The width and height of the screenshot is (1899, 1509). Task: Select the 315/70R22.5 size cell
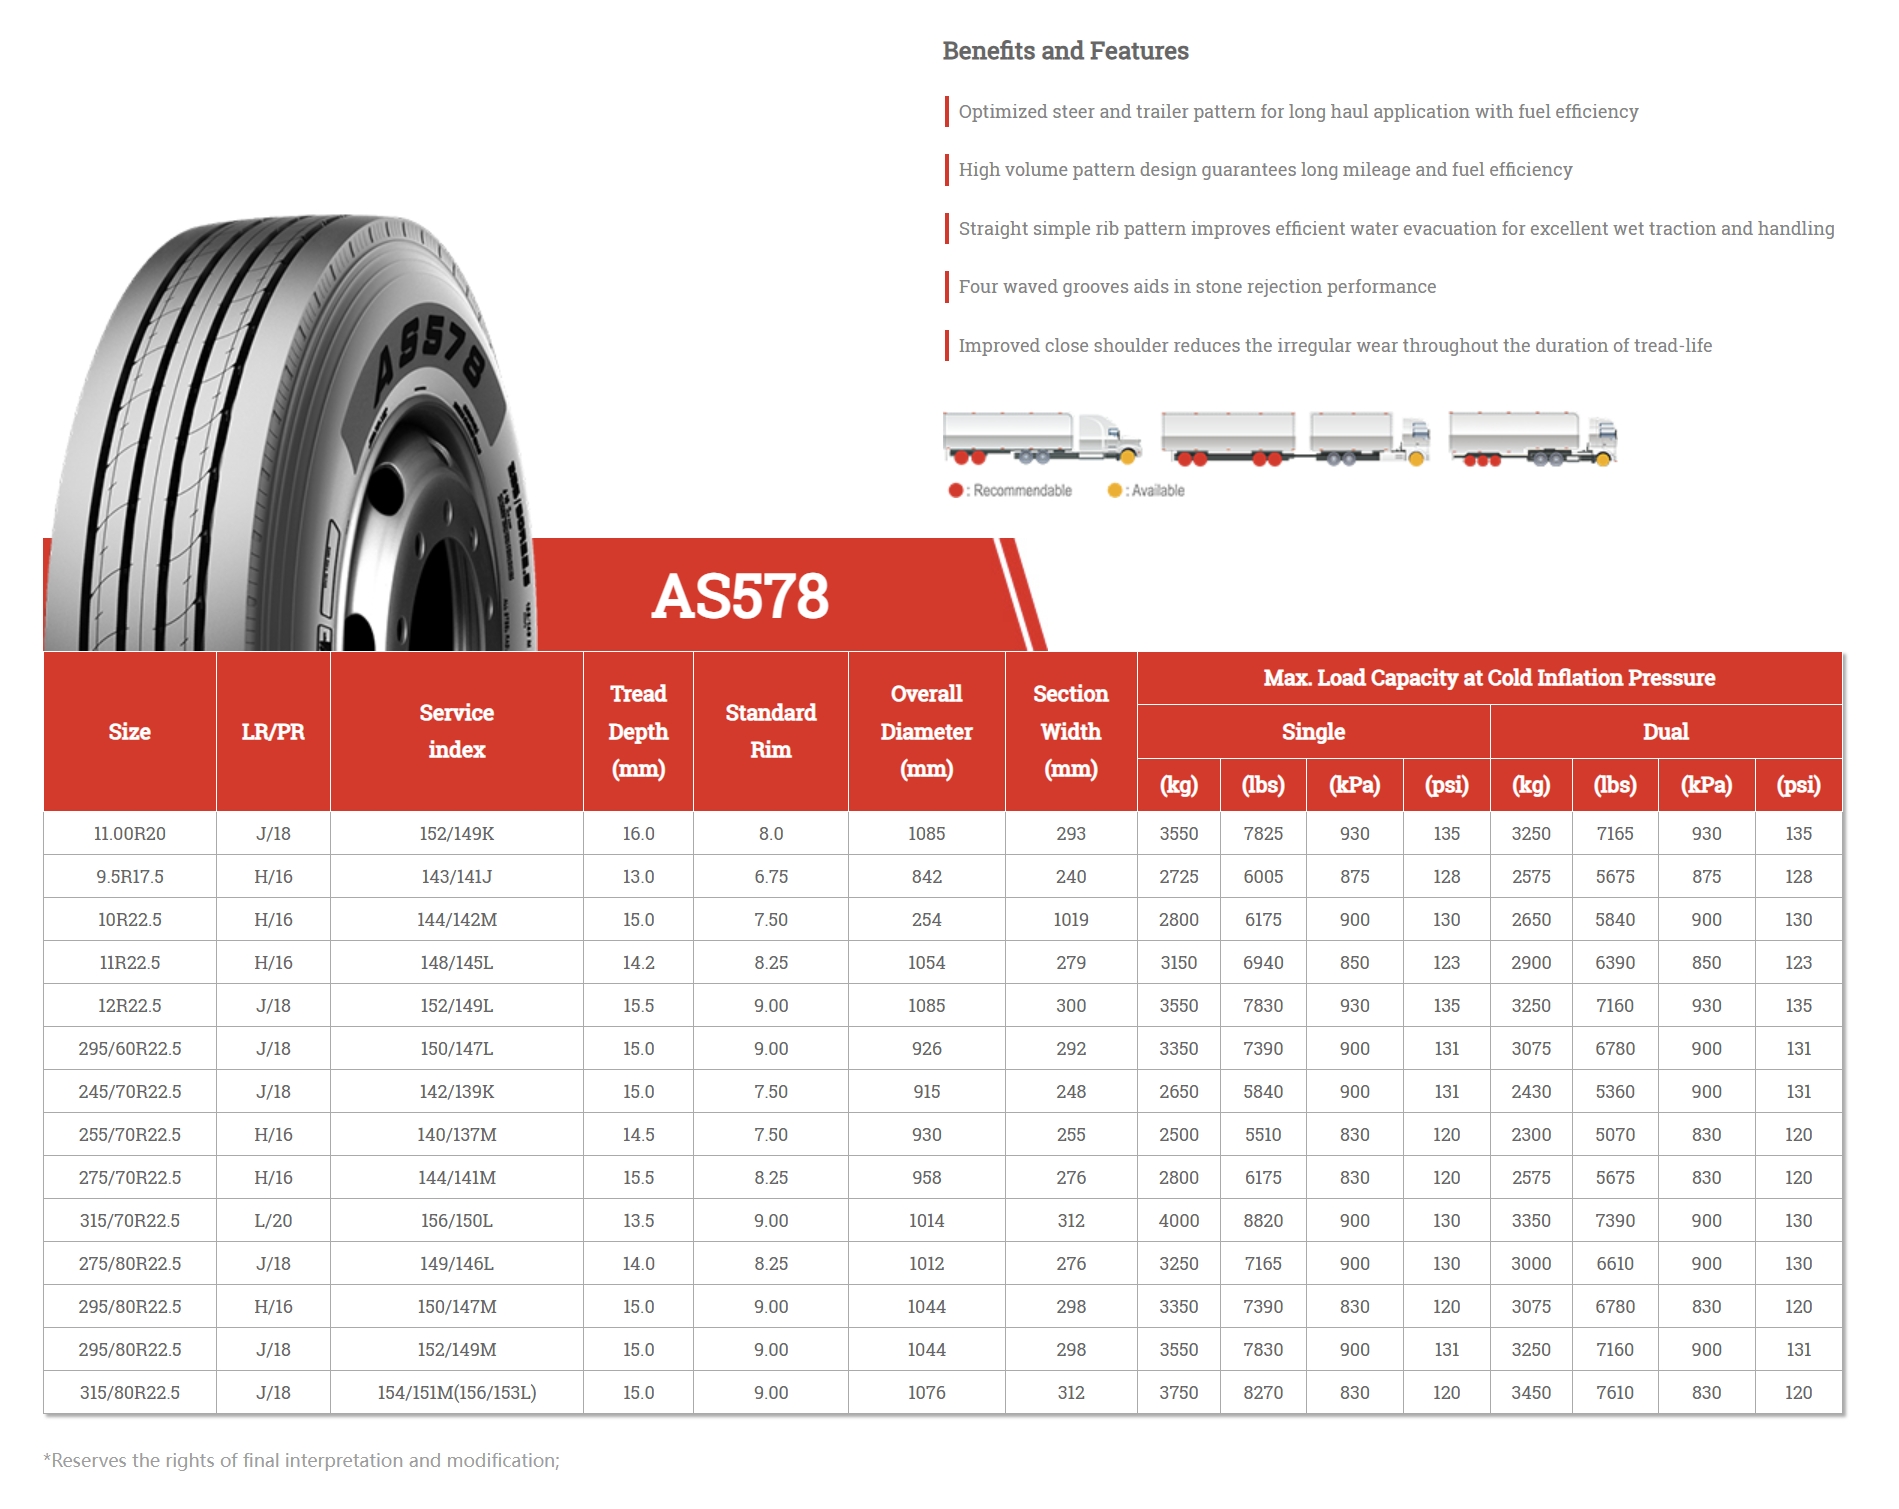pos(130,1220)
